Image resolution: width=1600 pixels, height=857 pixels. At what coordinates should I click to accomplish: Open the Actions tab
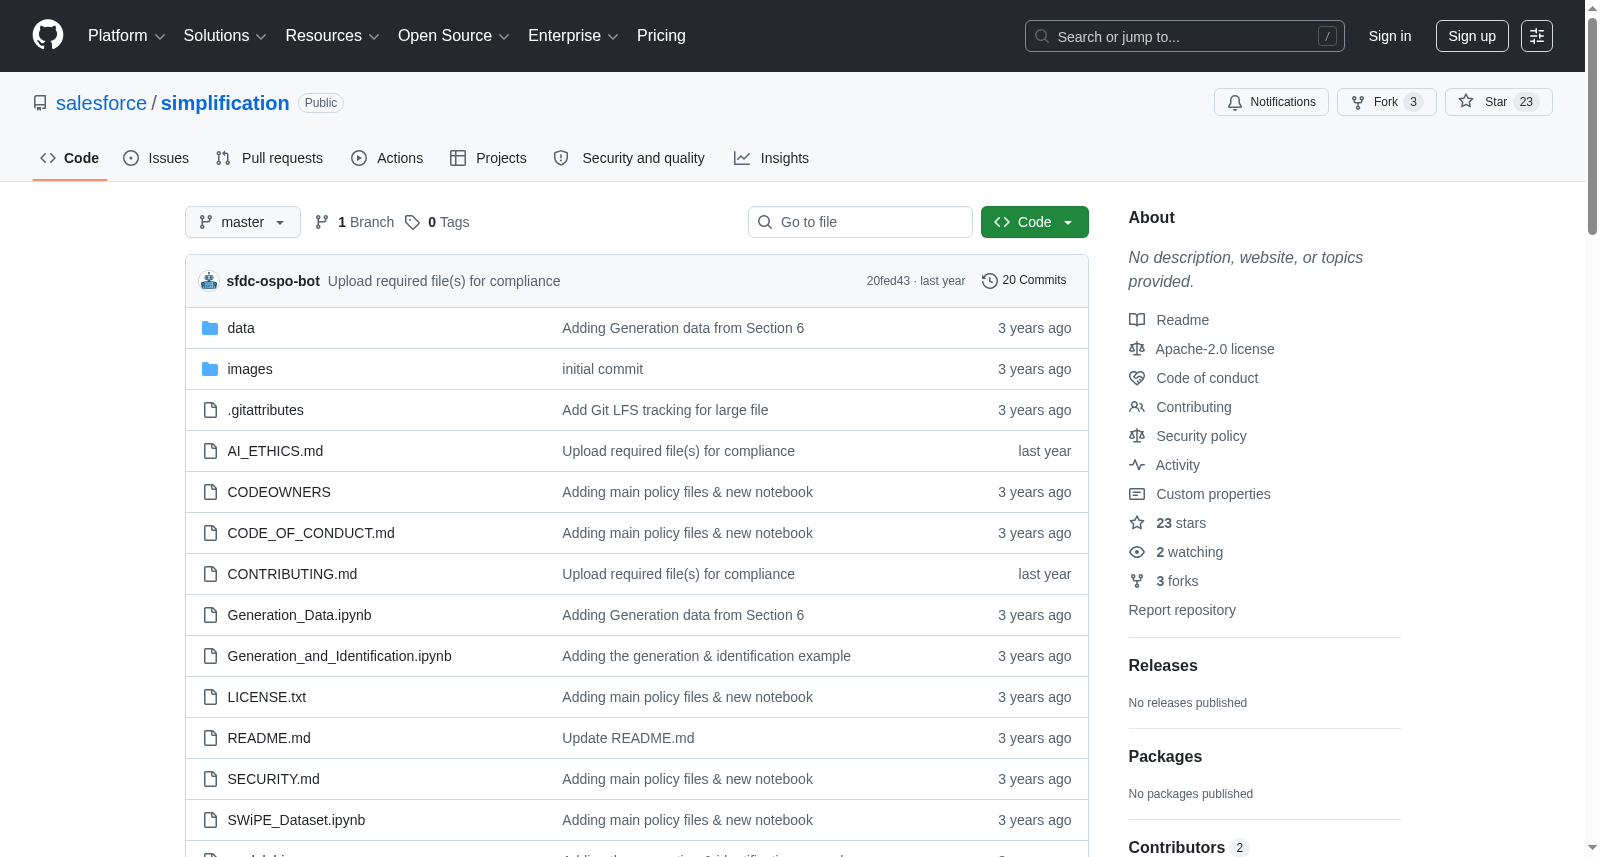pos(387,158)
